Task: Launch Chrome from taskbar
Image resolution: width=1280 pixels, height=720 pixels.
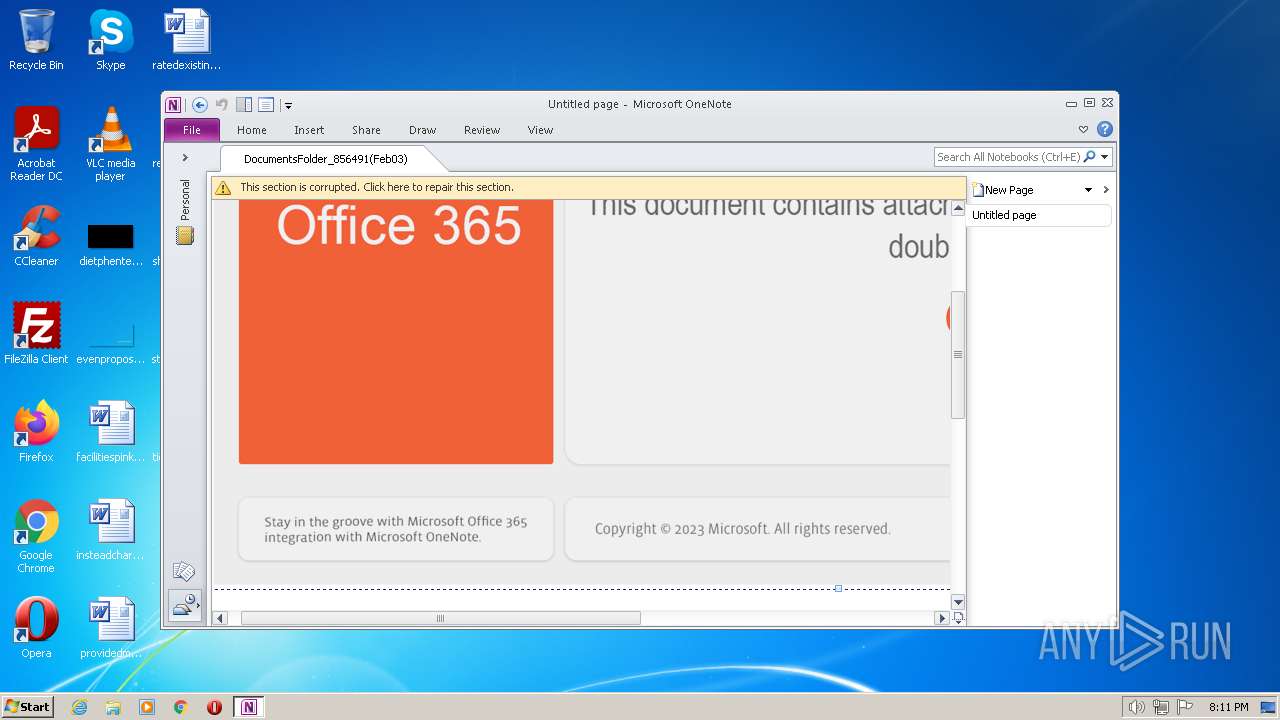Action: tap(181, 707)
